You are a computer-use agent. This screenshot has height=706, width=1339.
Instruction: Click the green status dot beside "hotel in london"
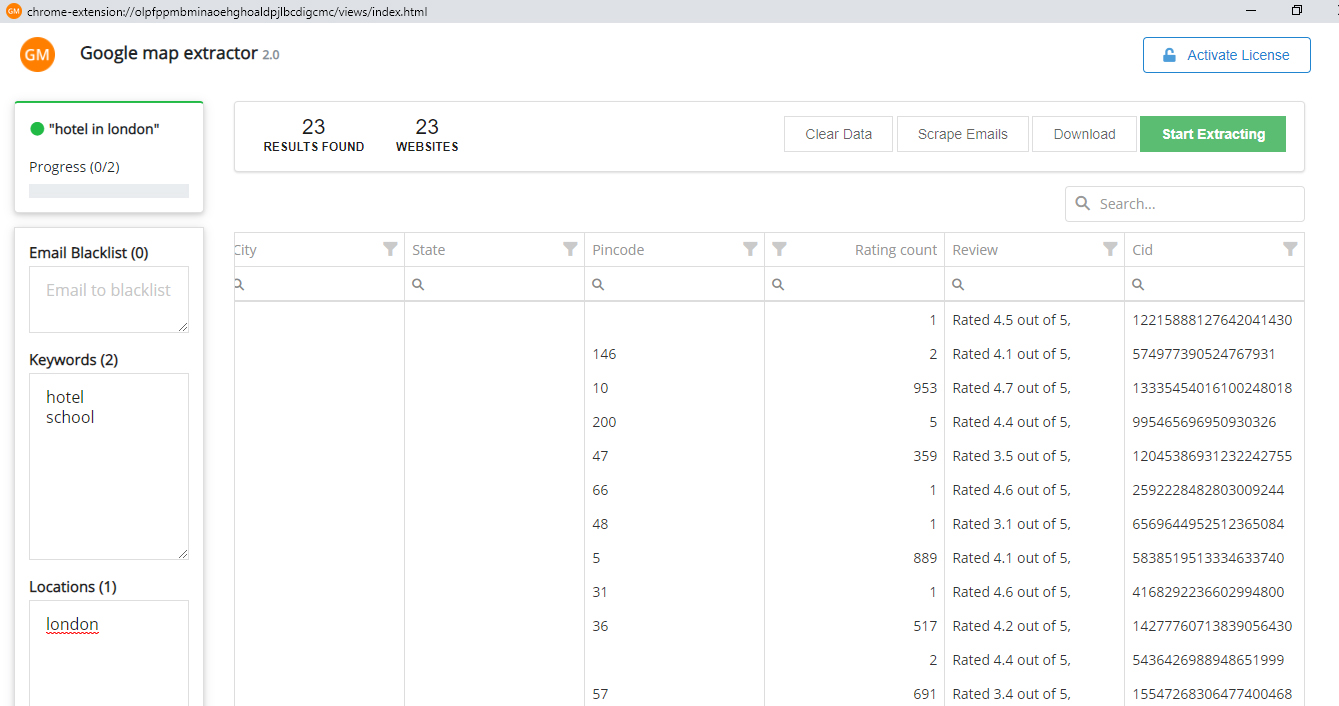pos(38,129)
